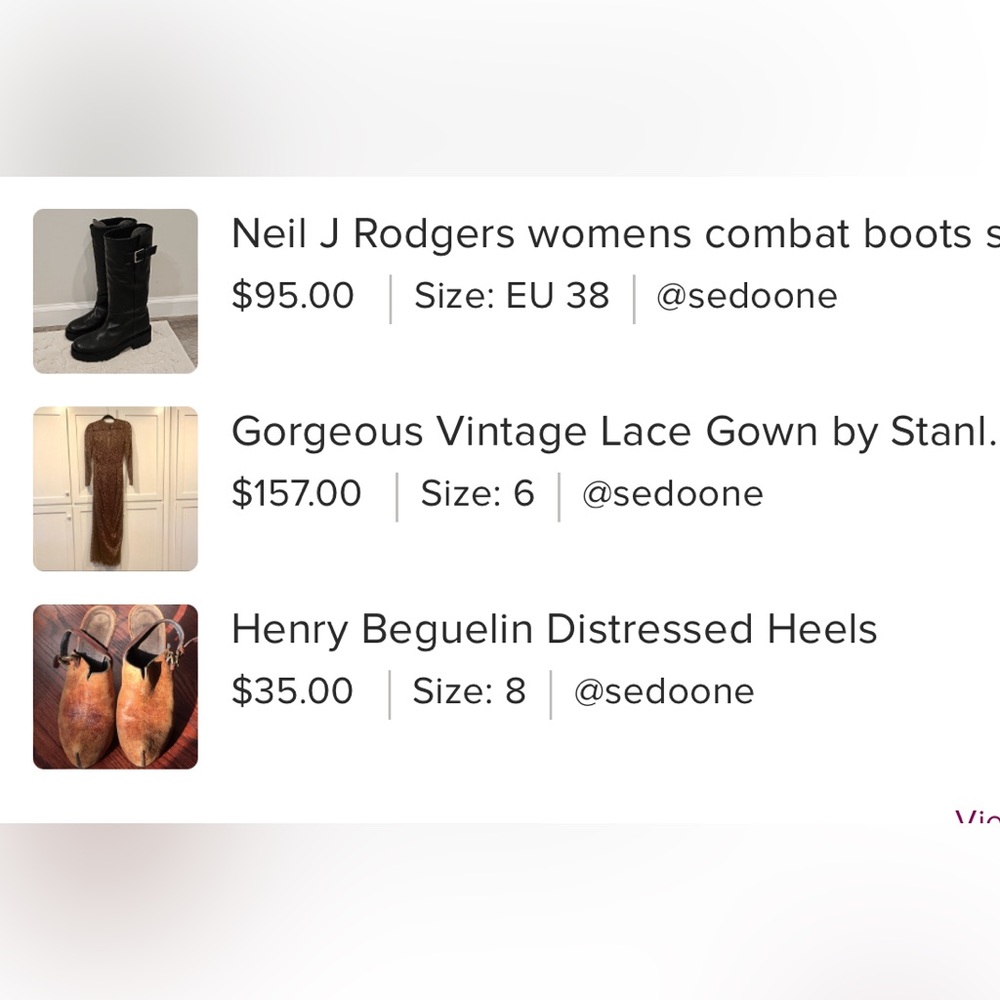Click the blurred background below the listings
The height and width of the screenshot is (1000, 1000).
[500, 910]
